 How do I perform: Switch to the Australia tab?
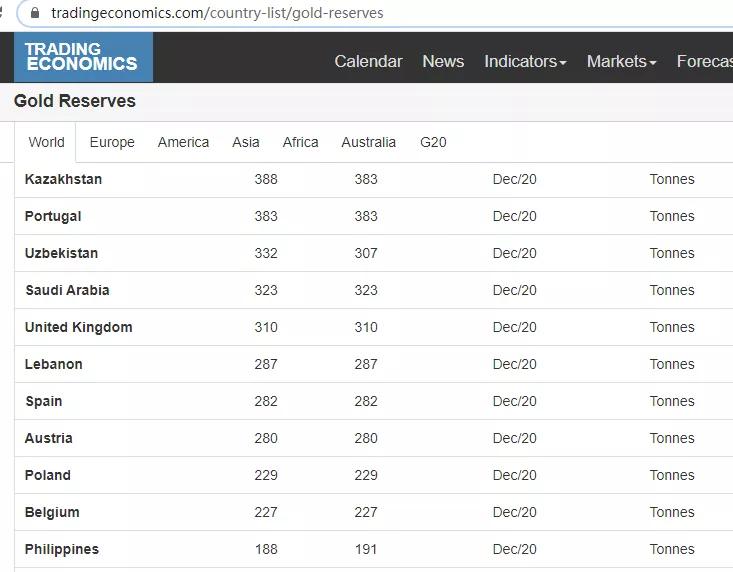coord(369,142)
